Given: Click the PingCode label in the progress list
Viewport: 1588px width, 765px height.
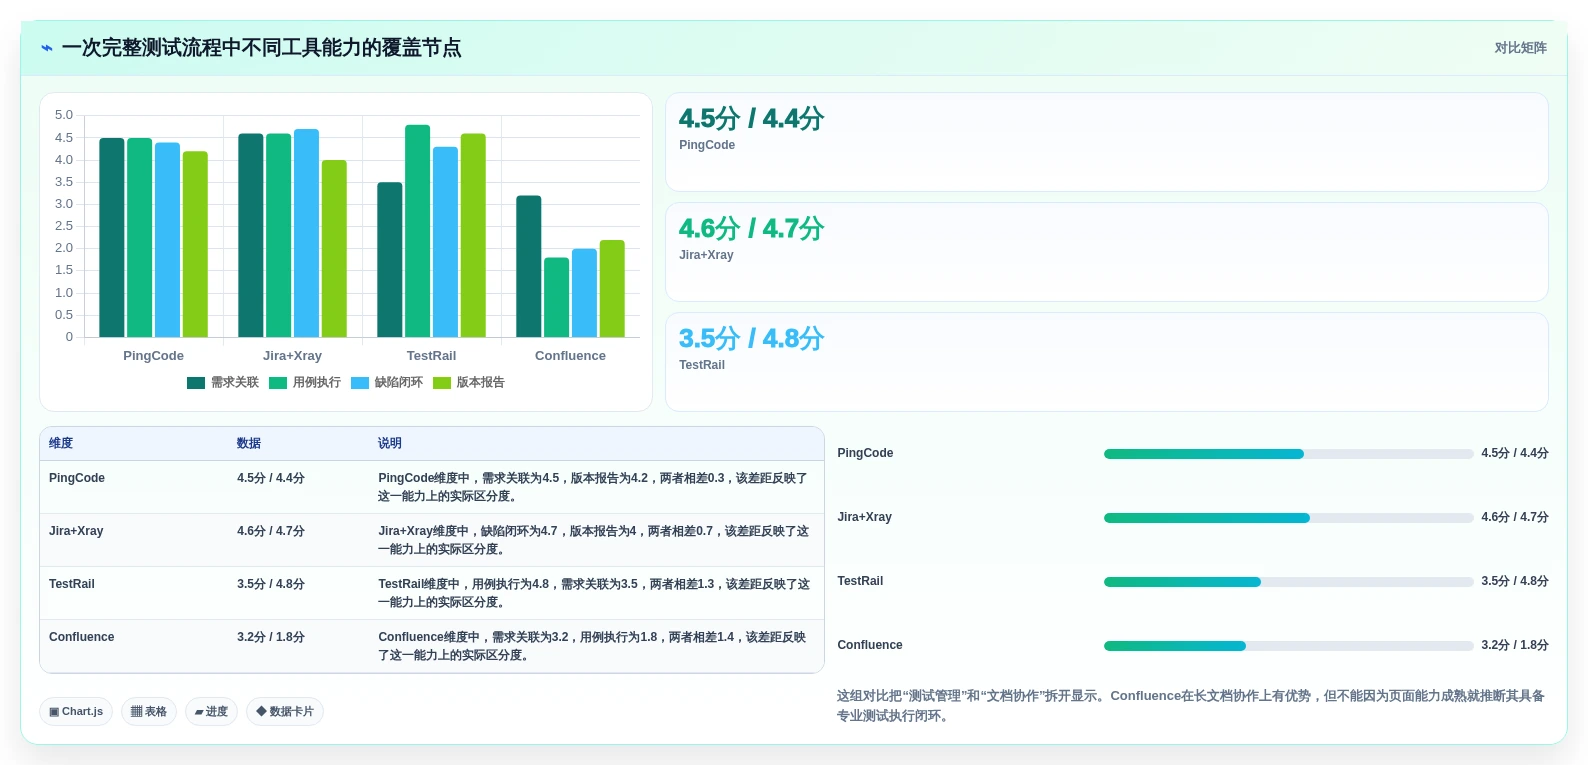Looking at the screenshot, I should pos(865,453).
